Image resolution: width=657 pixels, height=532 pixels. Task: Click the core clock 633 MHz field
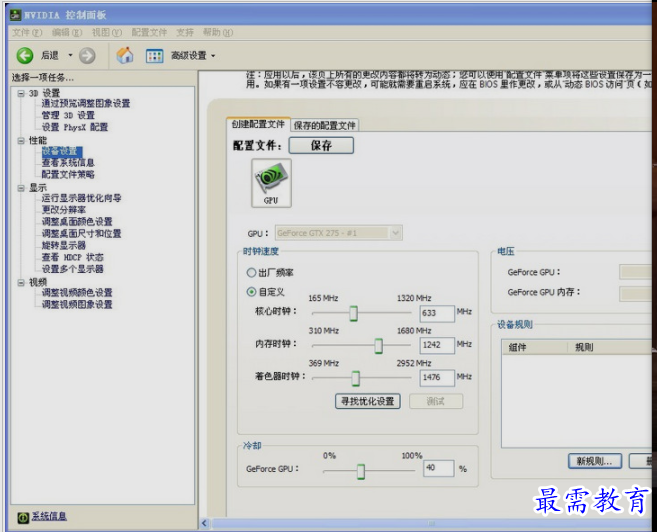coord(437,313)
